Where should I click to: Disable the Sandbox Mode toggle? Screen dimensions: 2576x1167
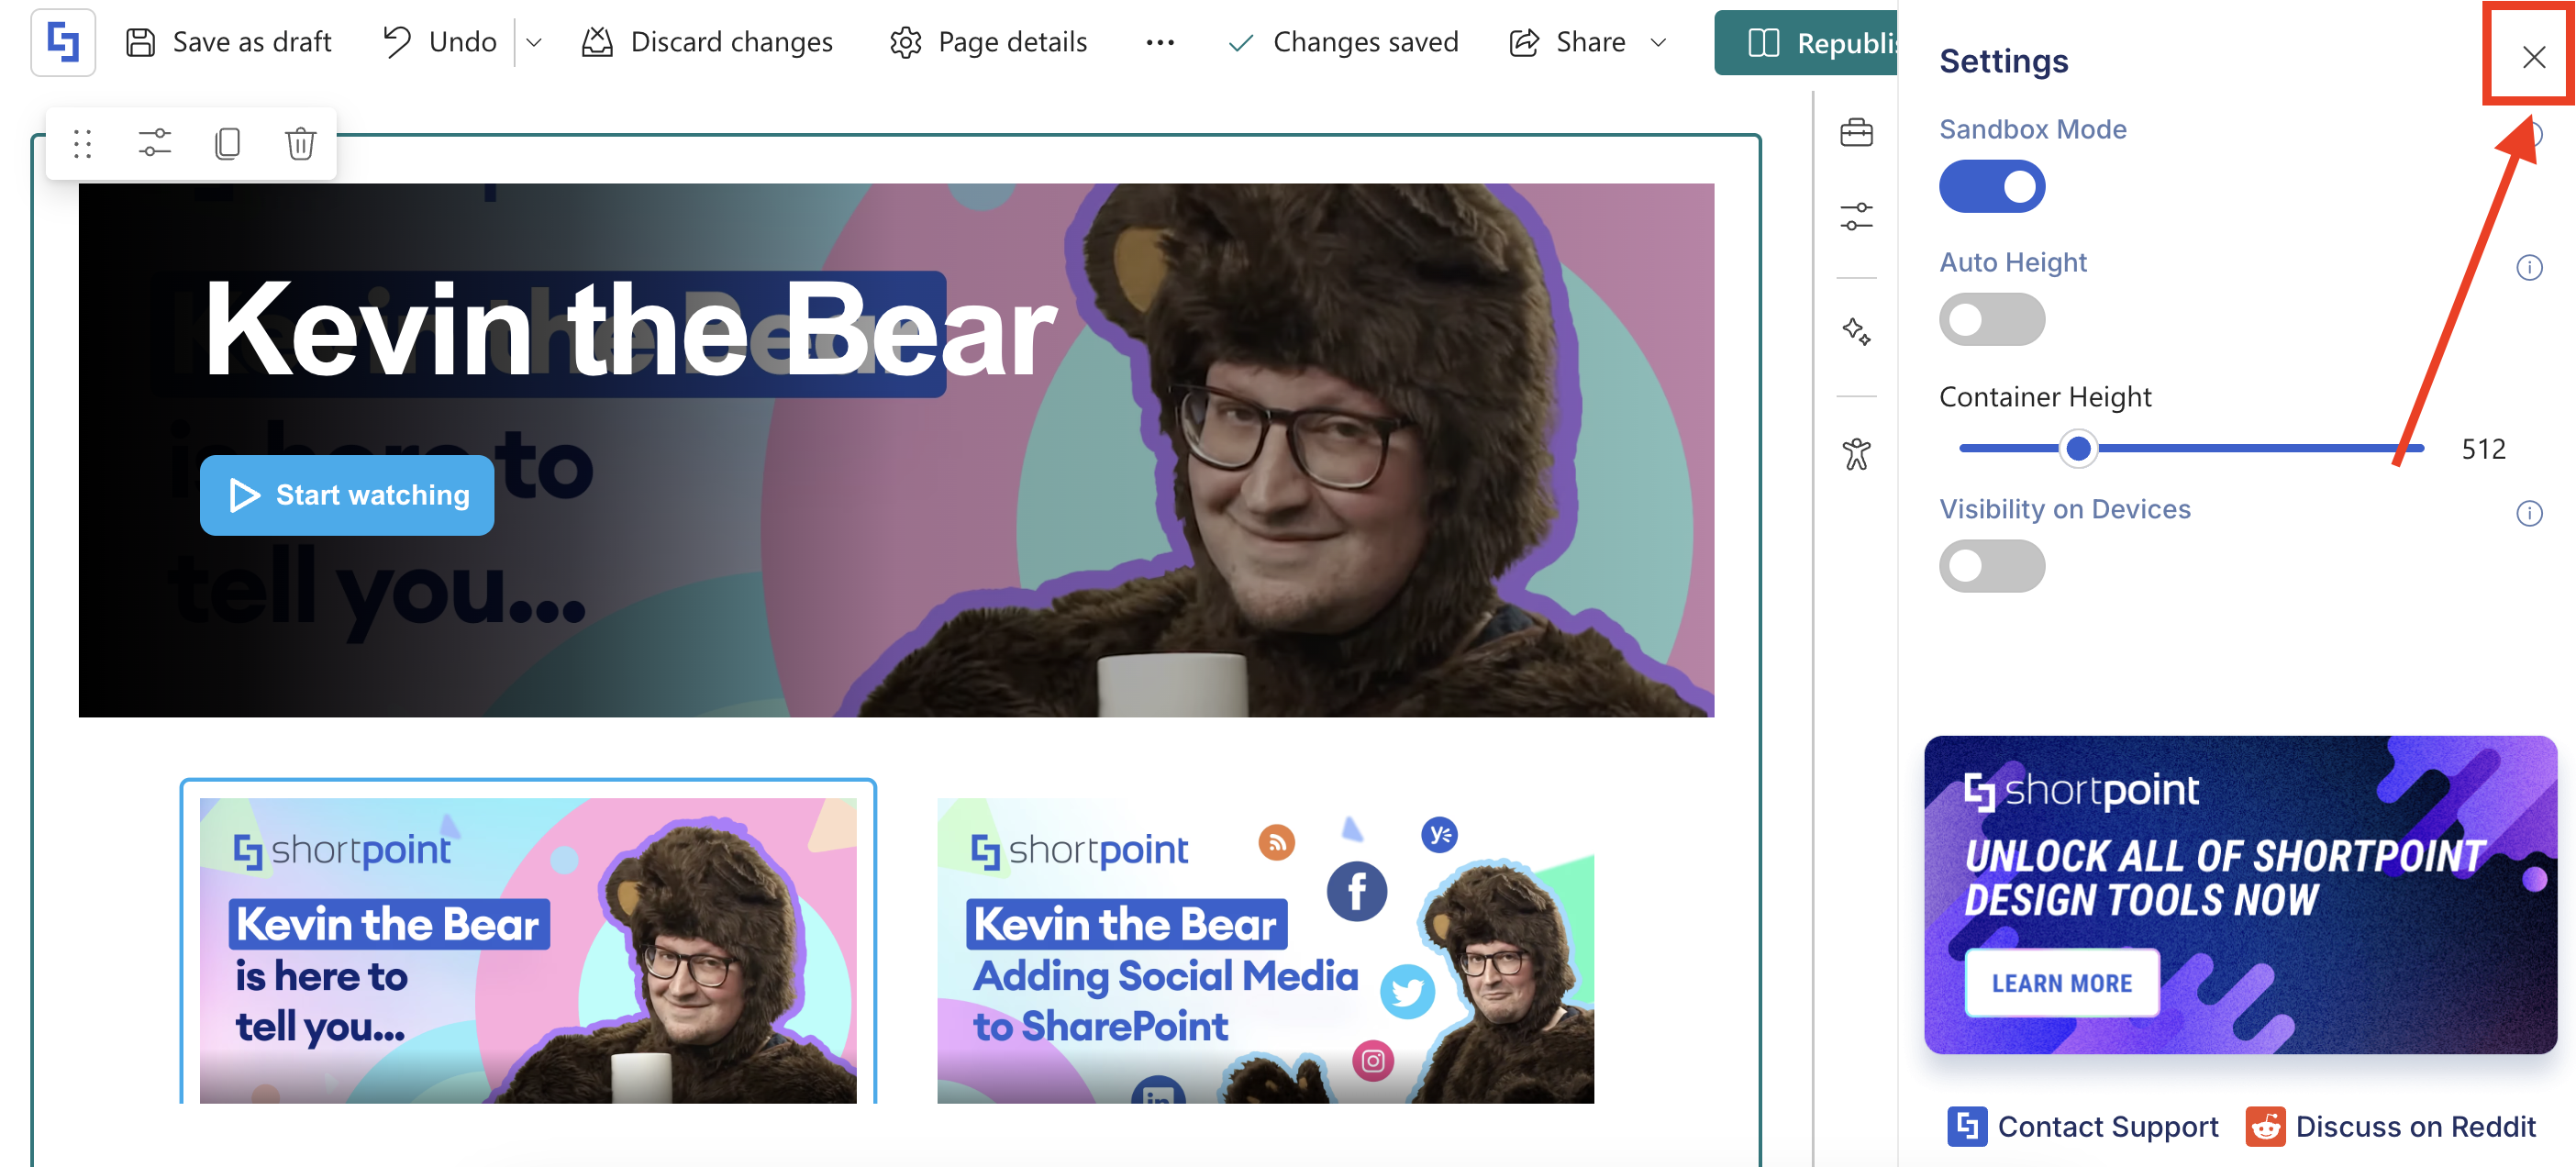click(x=1991, y=187)
